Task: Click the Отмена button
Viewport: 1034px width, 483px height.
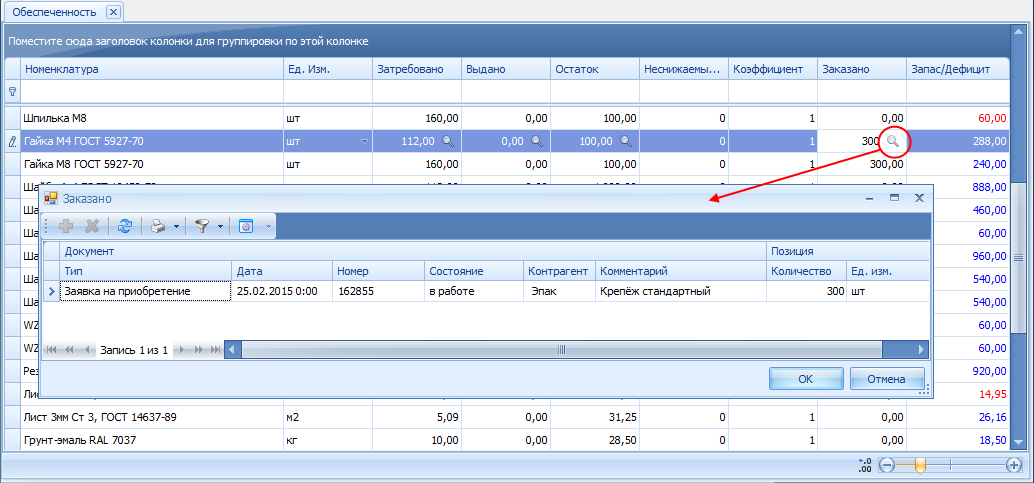Action: pos(886,379)
